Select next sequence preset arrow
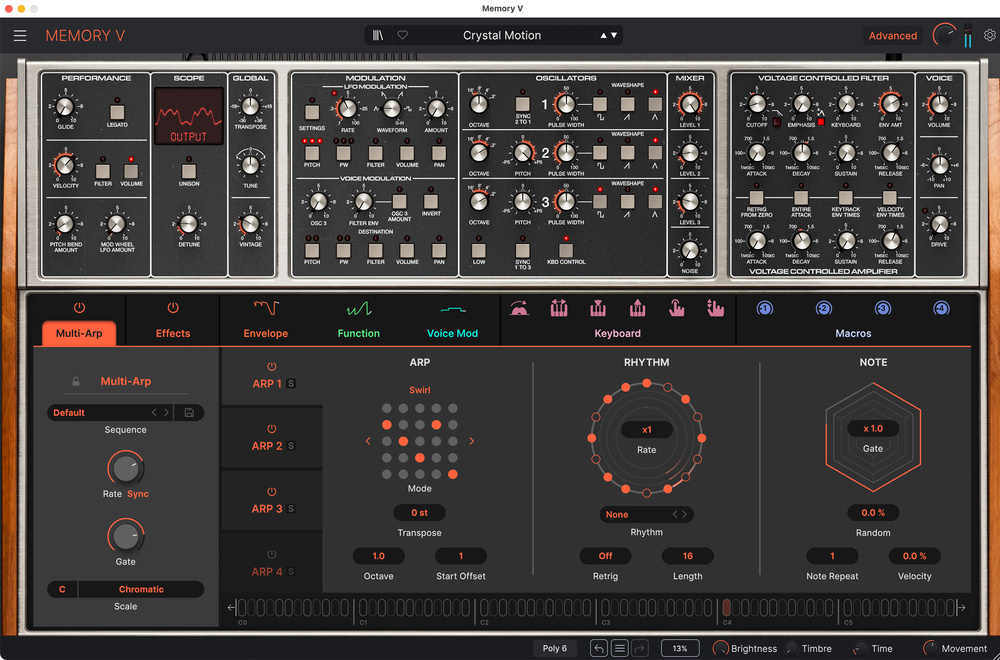 166,413
